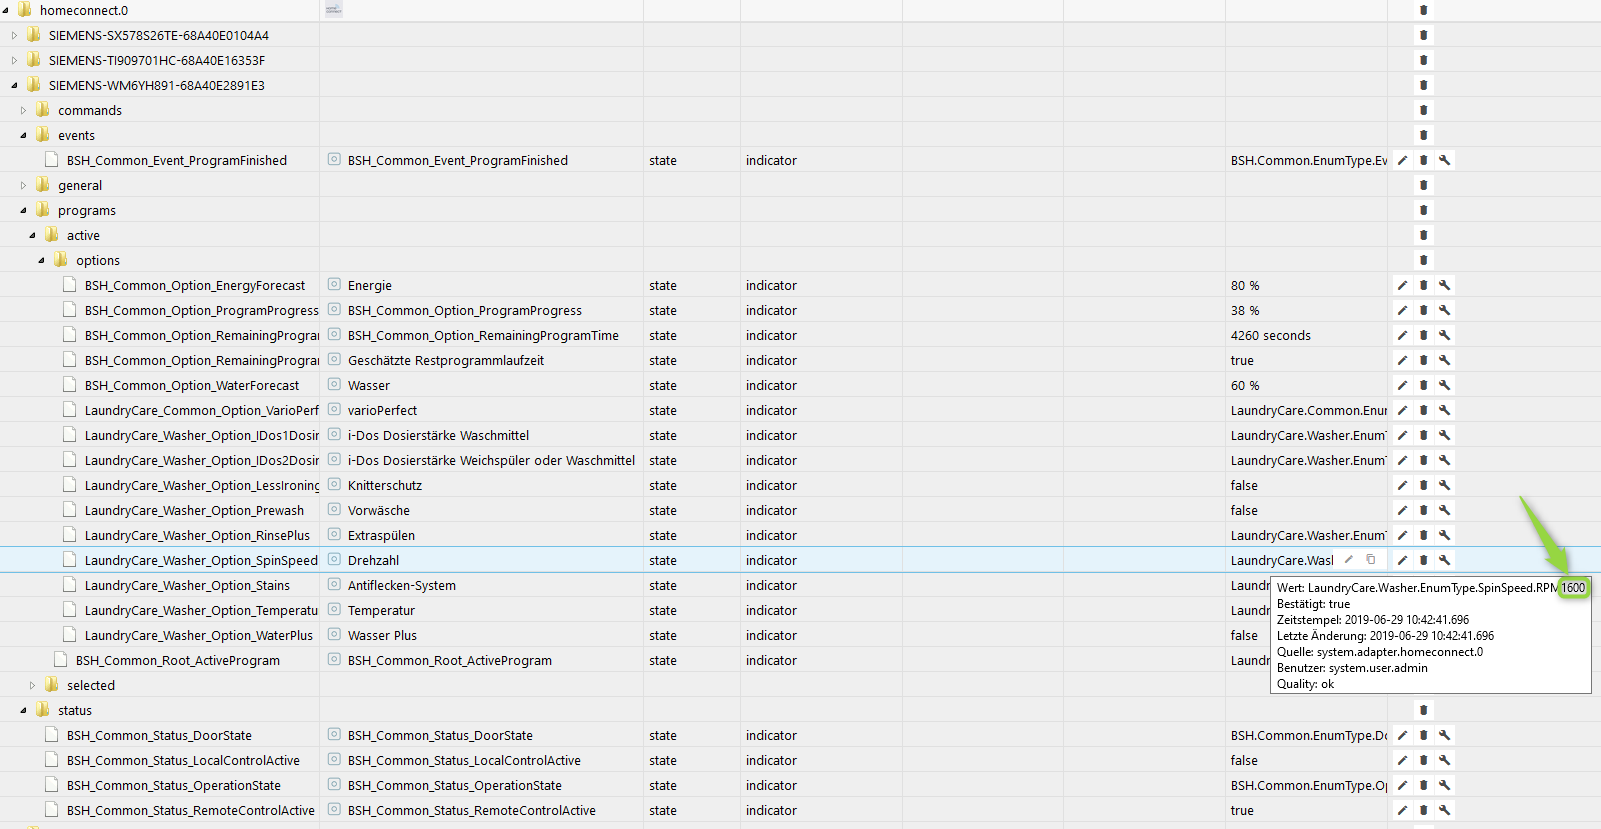Select LaundryCare_Washer_Option_Prewash tree item
The height and width of the screenshot is (829, 1601).
click(x=194, y=510)
